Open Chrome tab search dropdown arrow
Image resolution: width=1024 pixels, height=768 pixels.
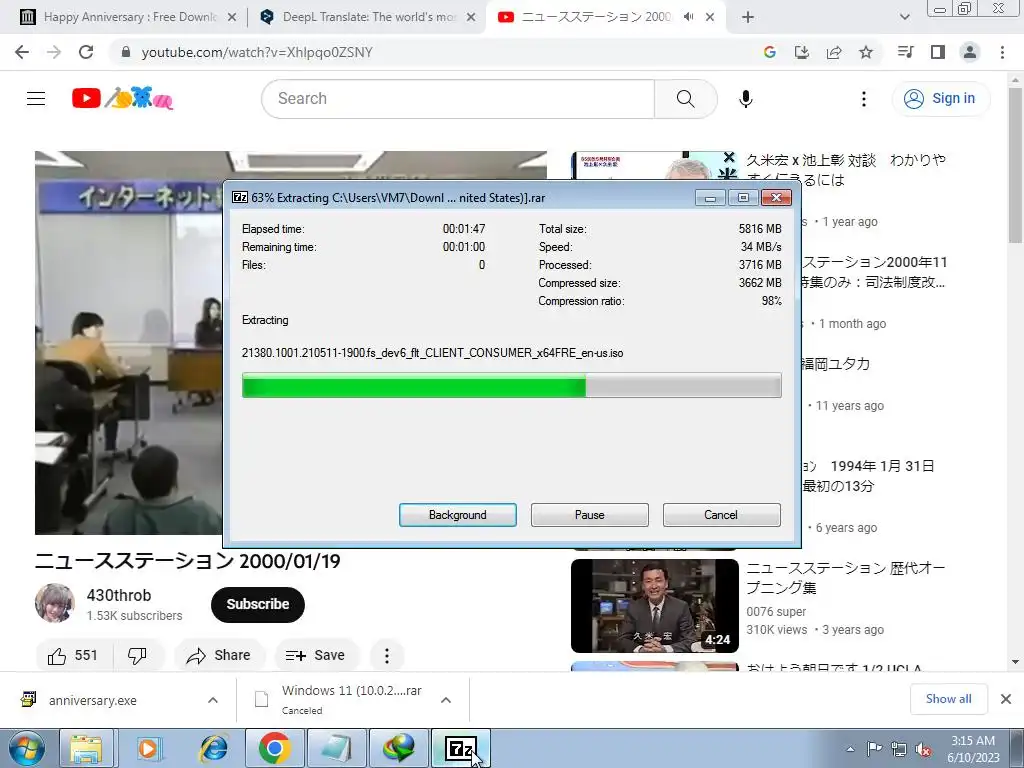point(904,17)
